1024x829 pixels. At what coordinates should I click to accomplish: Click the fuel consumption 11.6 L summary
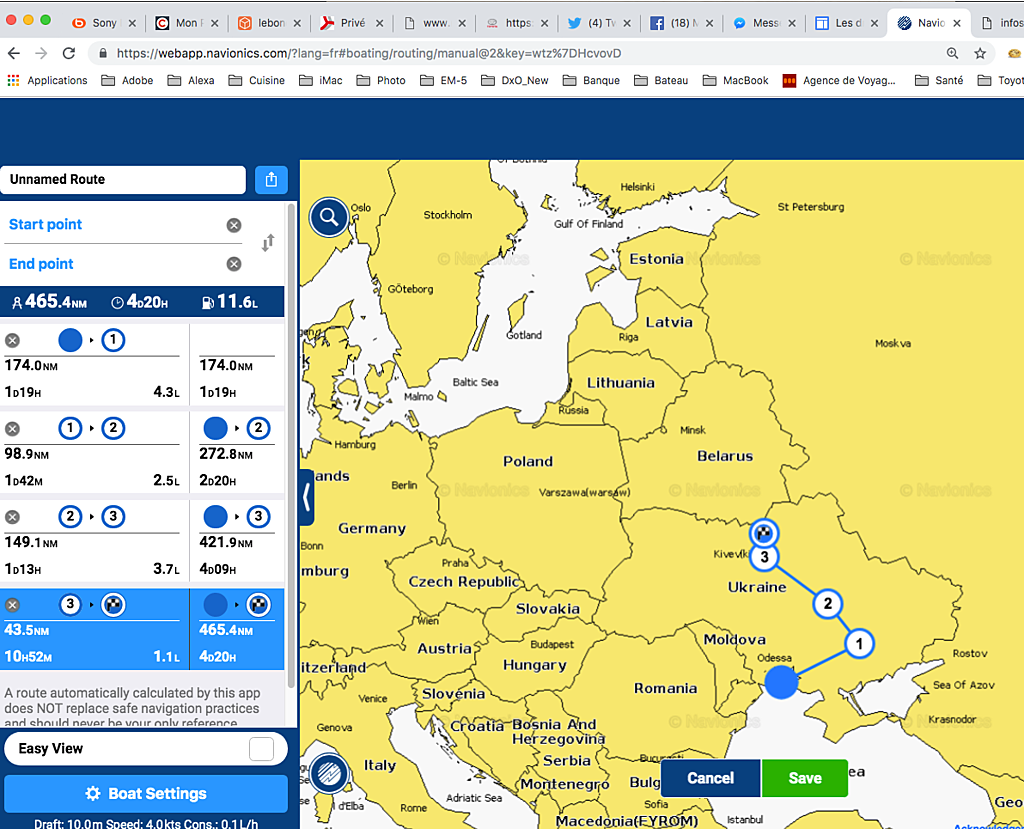pos(230,302)
